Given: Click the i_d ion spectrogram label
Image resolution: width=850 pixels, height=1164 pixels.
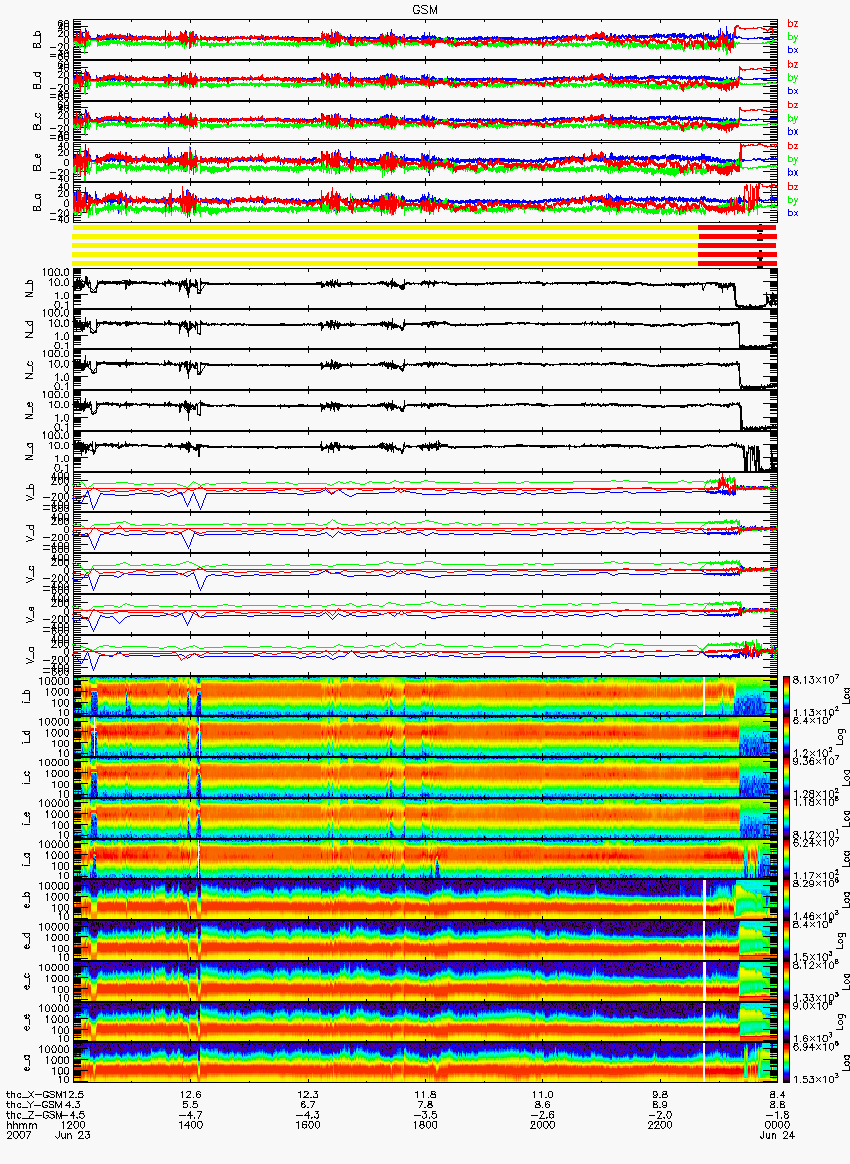Looking at the screenshot, I should [x=27, y=737].
